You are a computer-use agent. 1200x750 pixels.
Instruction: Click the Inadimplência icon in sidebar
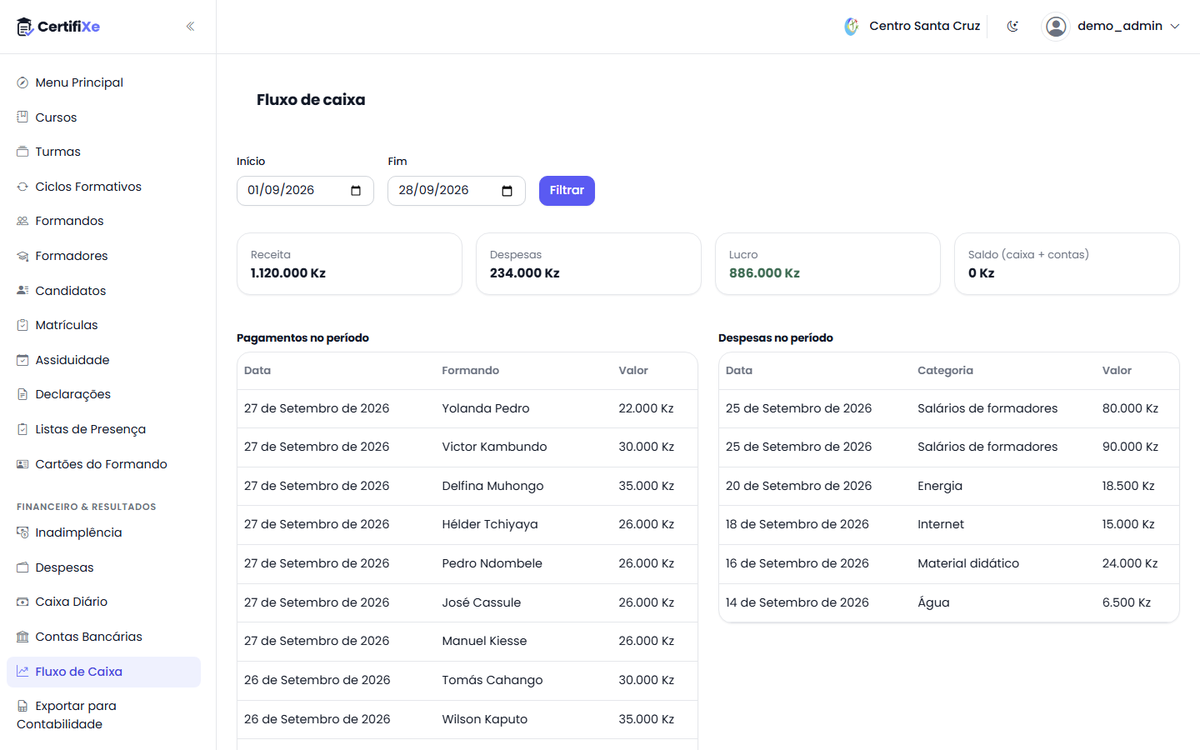(23, 533)
